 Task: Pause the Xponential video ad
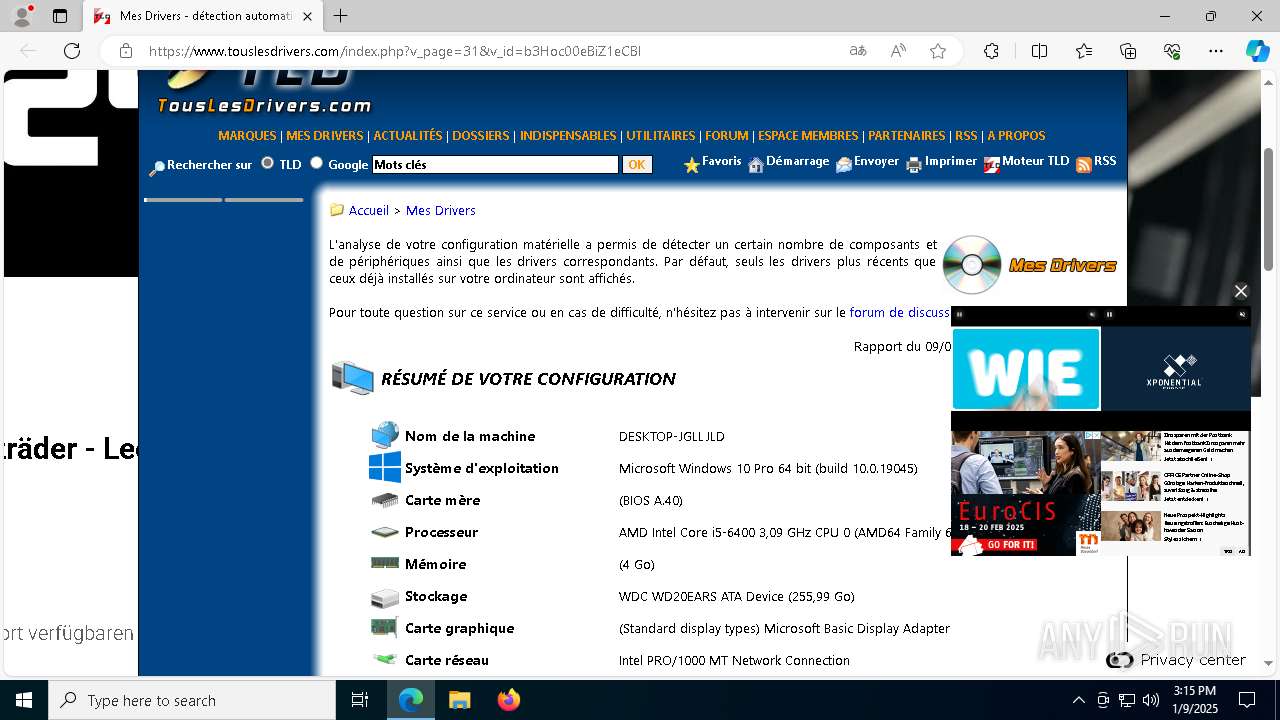pos(1109,314)
